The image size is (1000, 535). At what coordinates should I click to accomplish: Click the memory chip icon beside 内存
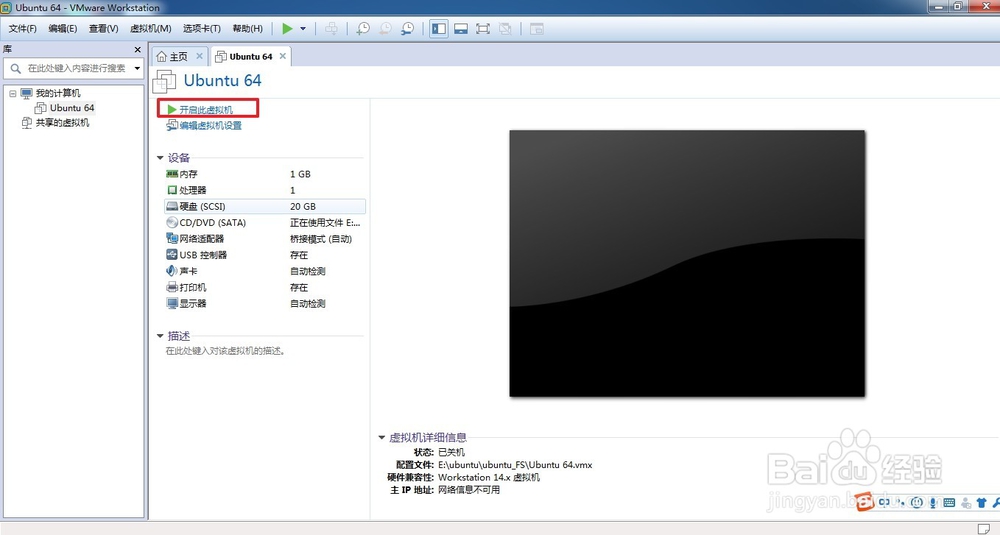point(172,174)
